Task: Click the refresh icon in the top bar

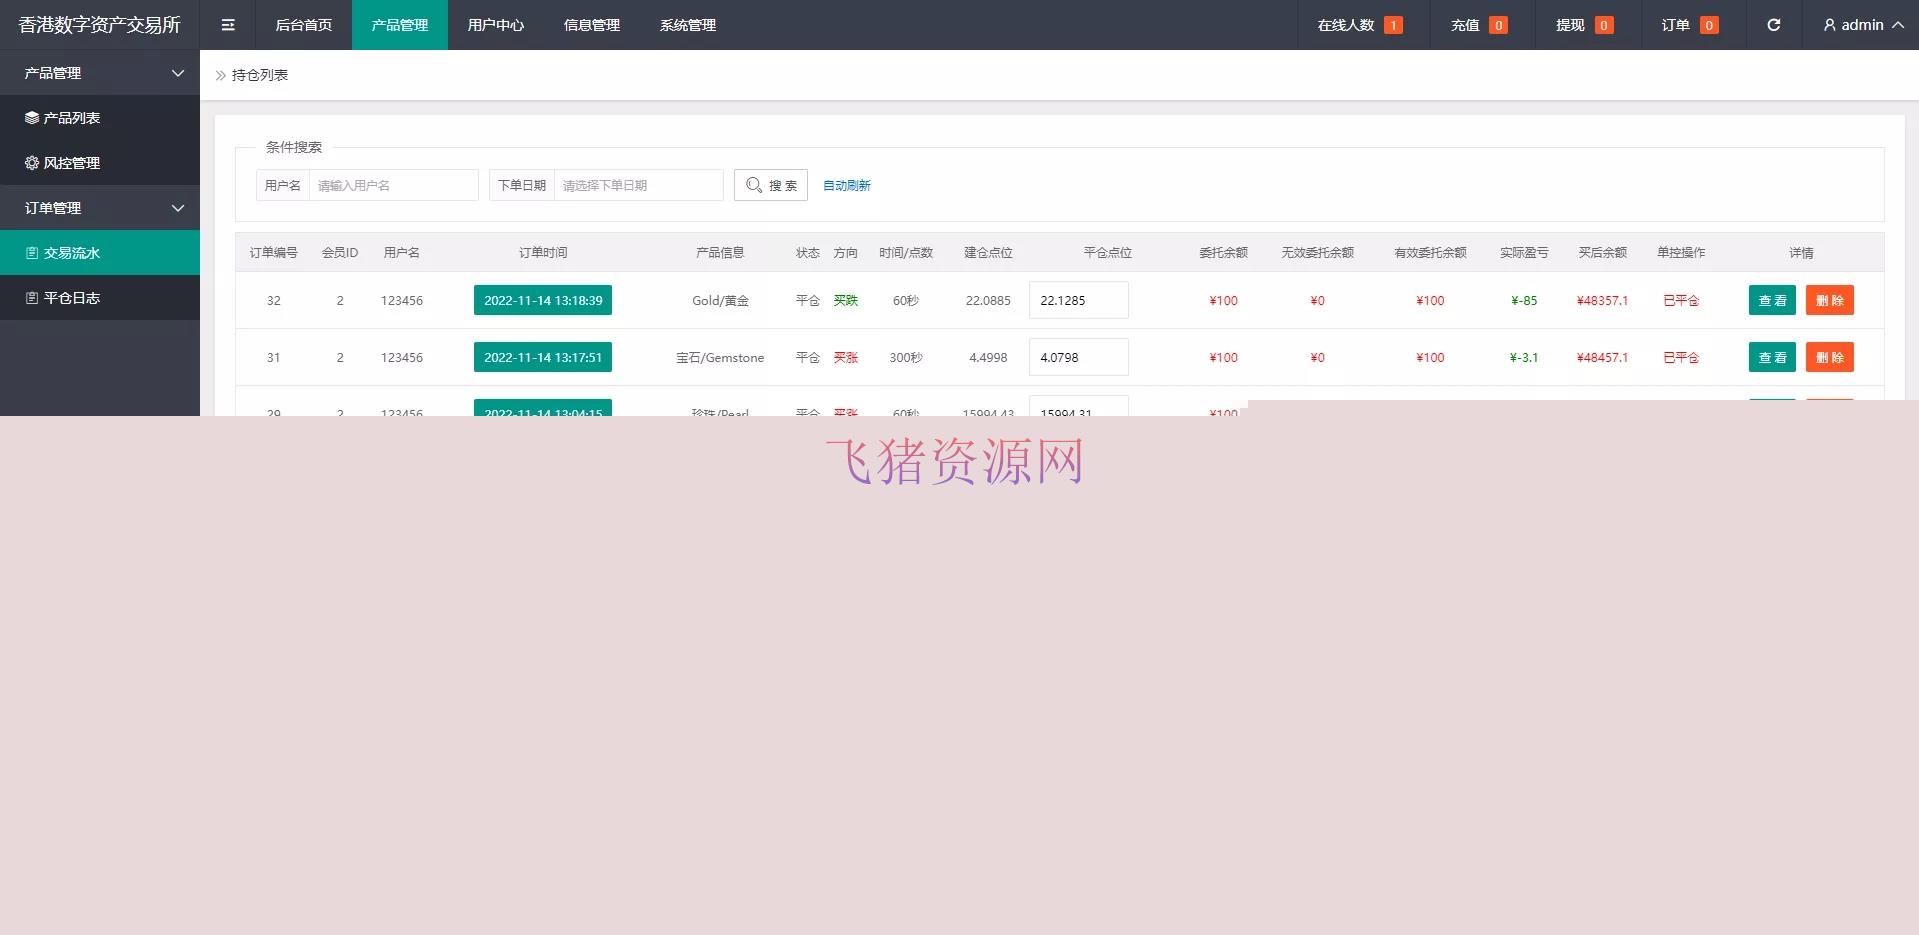Action: pos(1773,25)
